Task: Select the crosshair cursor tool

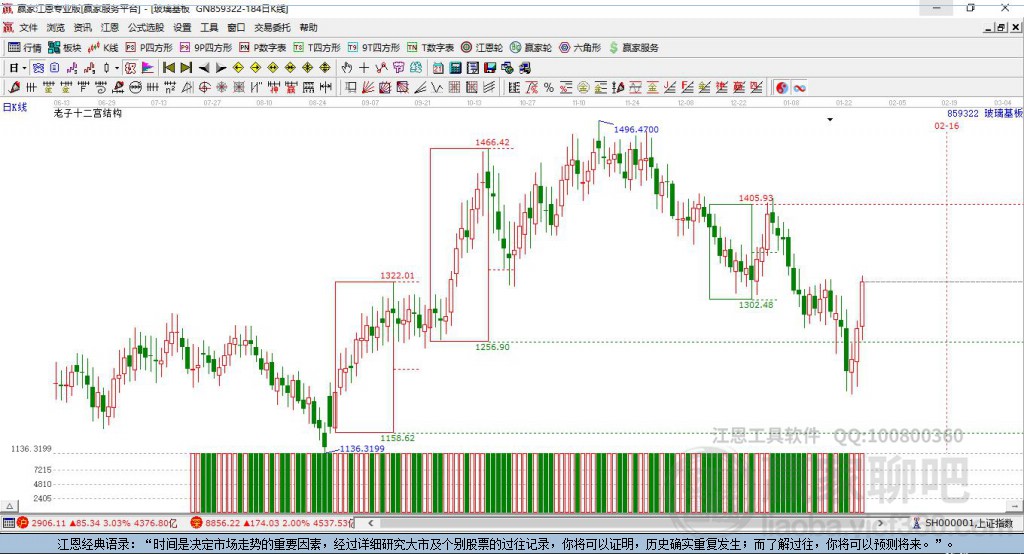Action: (x=364, y=68)
